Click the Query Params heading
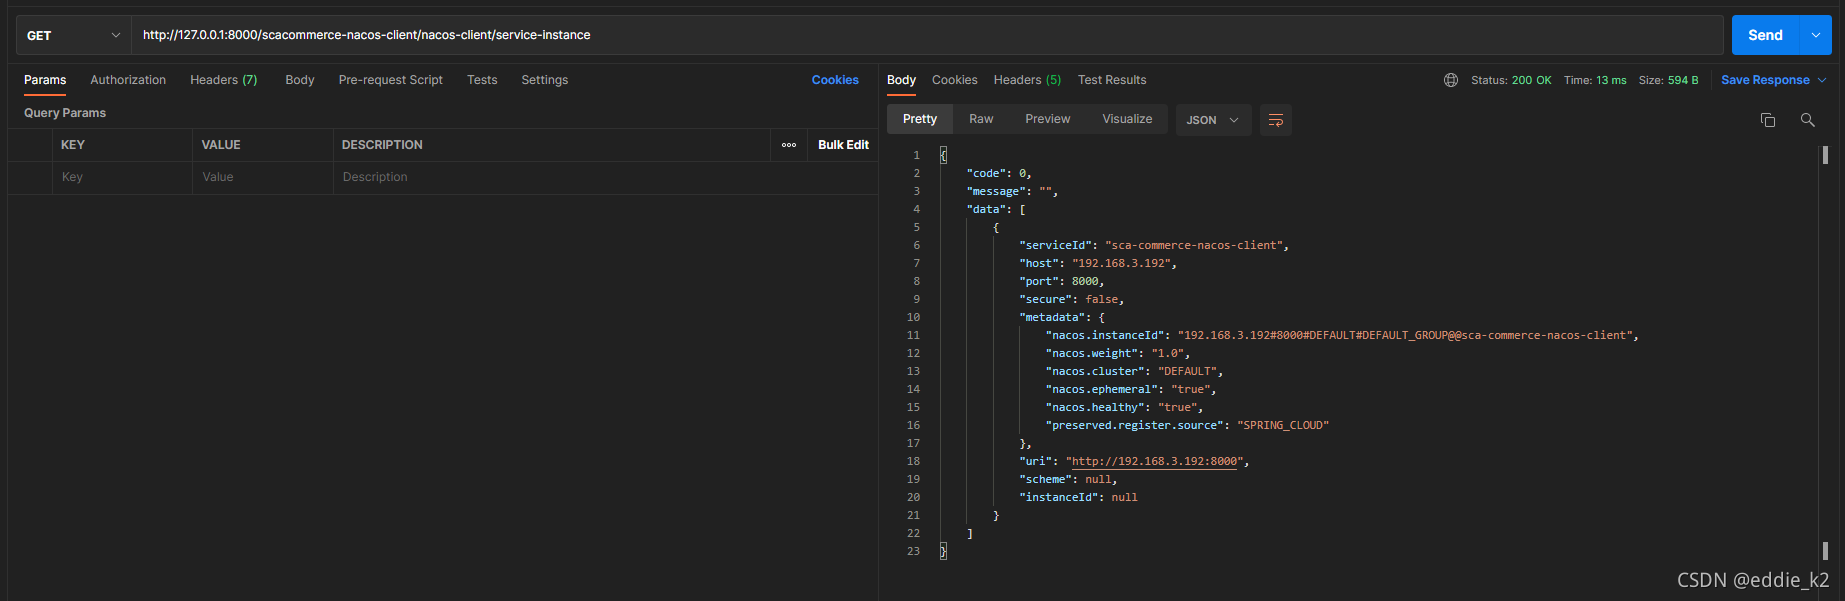Screen dimensions: 1845x601 coord(65,113)
